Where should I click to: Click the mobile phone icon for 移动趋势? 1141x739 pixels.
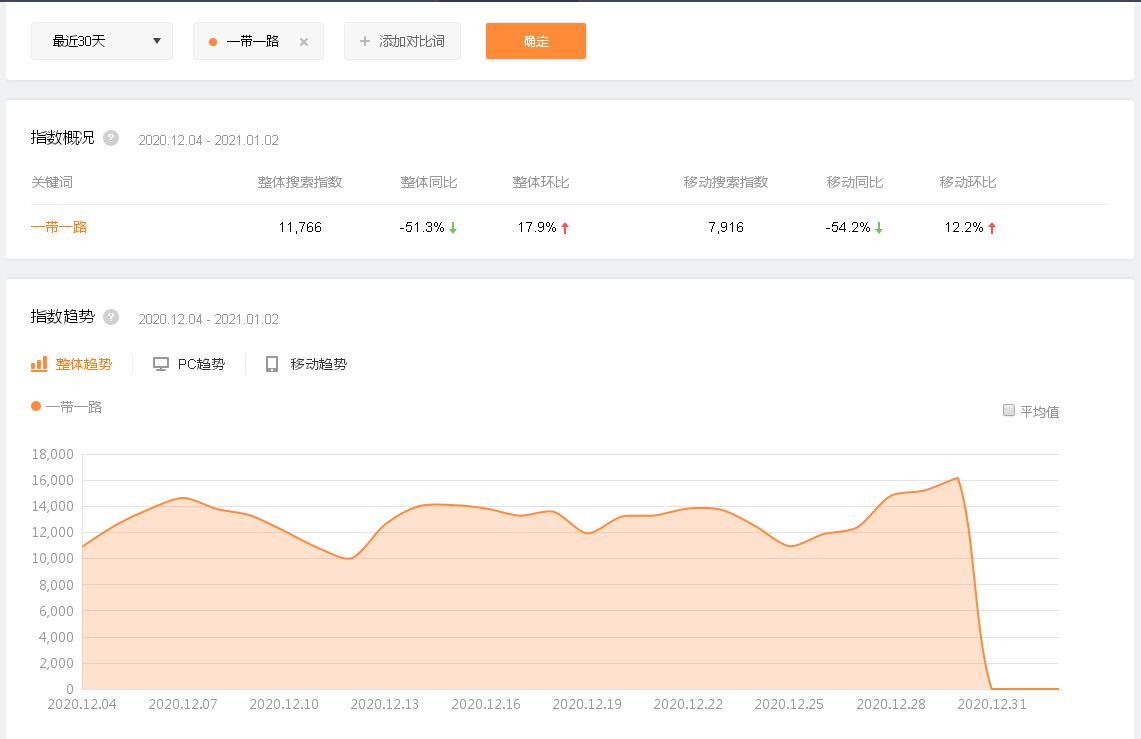(272, 364)
